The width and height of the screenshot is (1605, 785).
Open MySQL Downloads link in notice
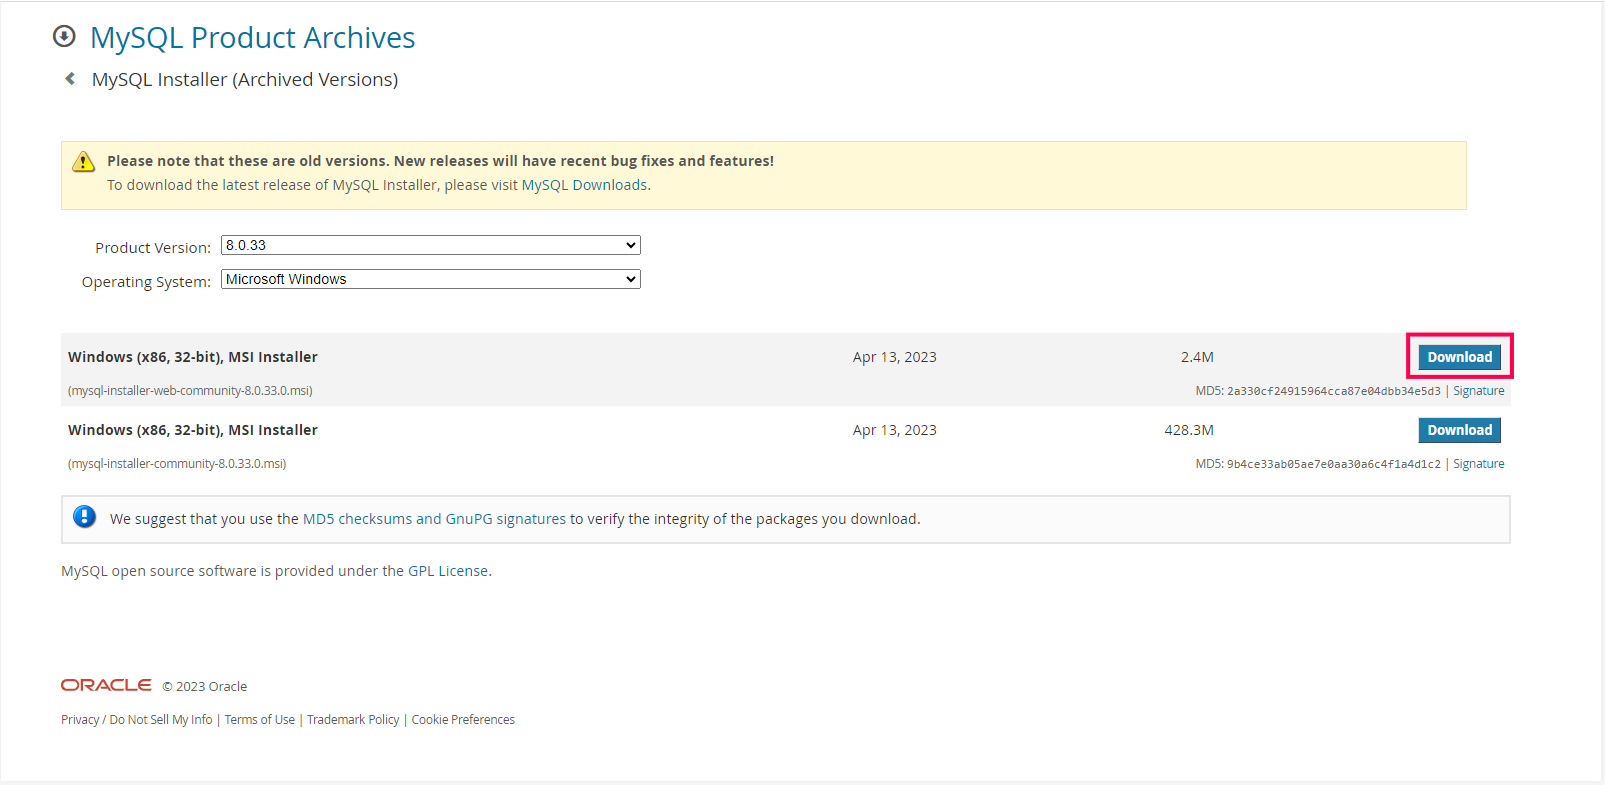[584, 185]
